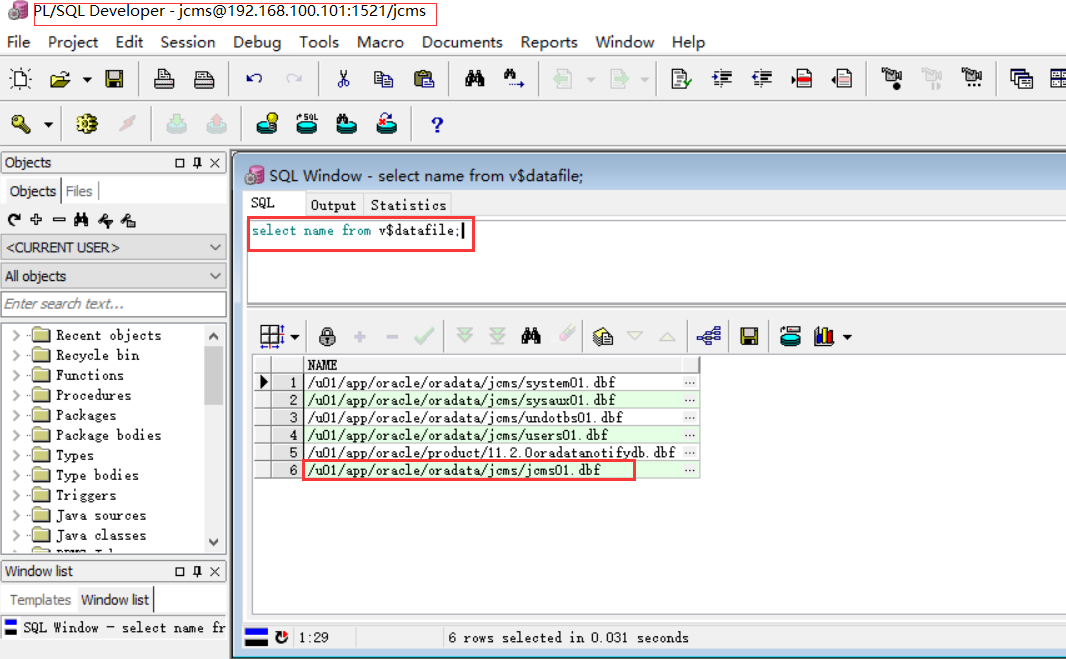Click the New file toolbar icon
Screen dimensions: 1066x659
(20, 79)
